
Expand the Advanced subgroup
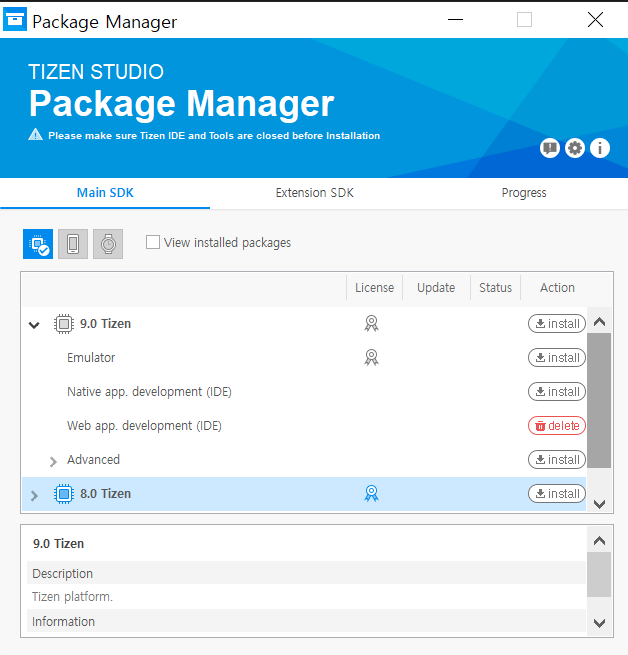53,461
